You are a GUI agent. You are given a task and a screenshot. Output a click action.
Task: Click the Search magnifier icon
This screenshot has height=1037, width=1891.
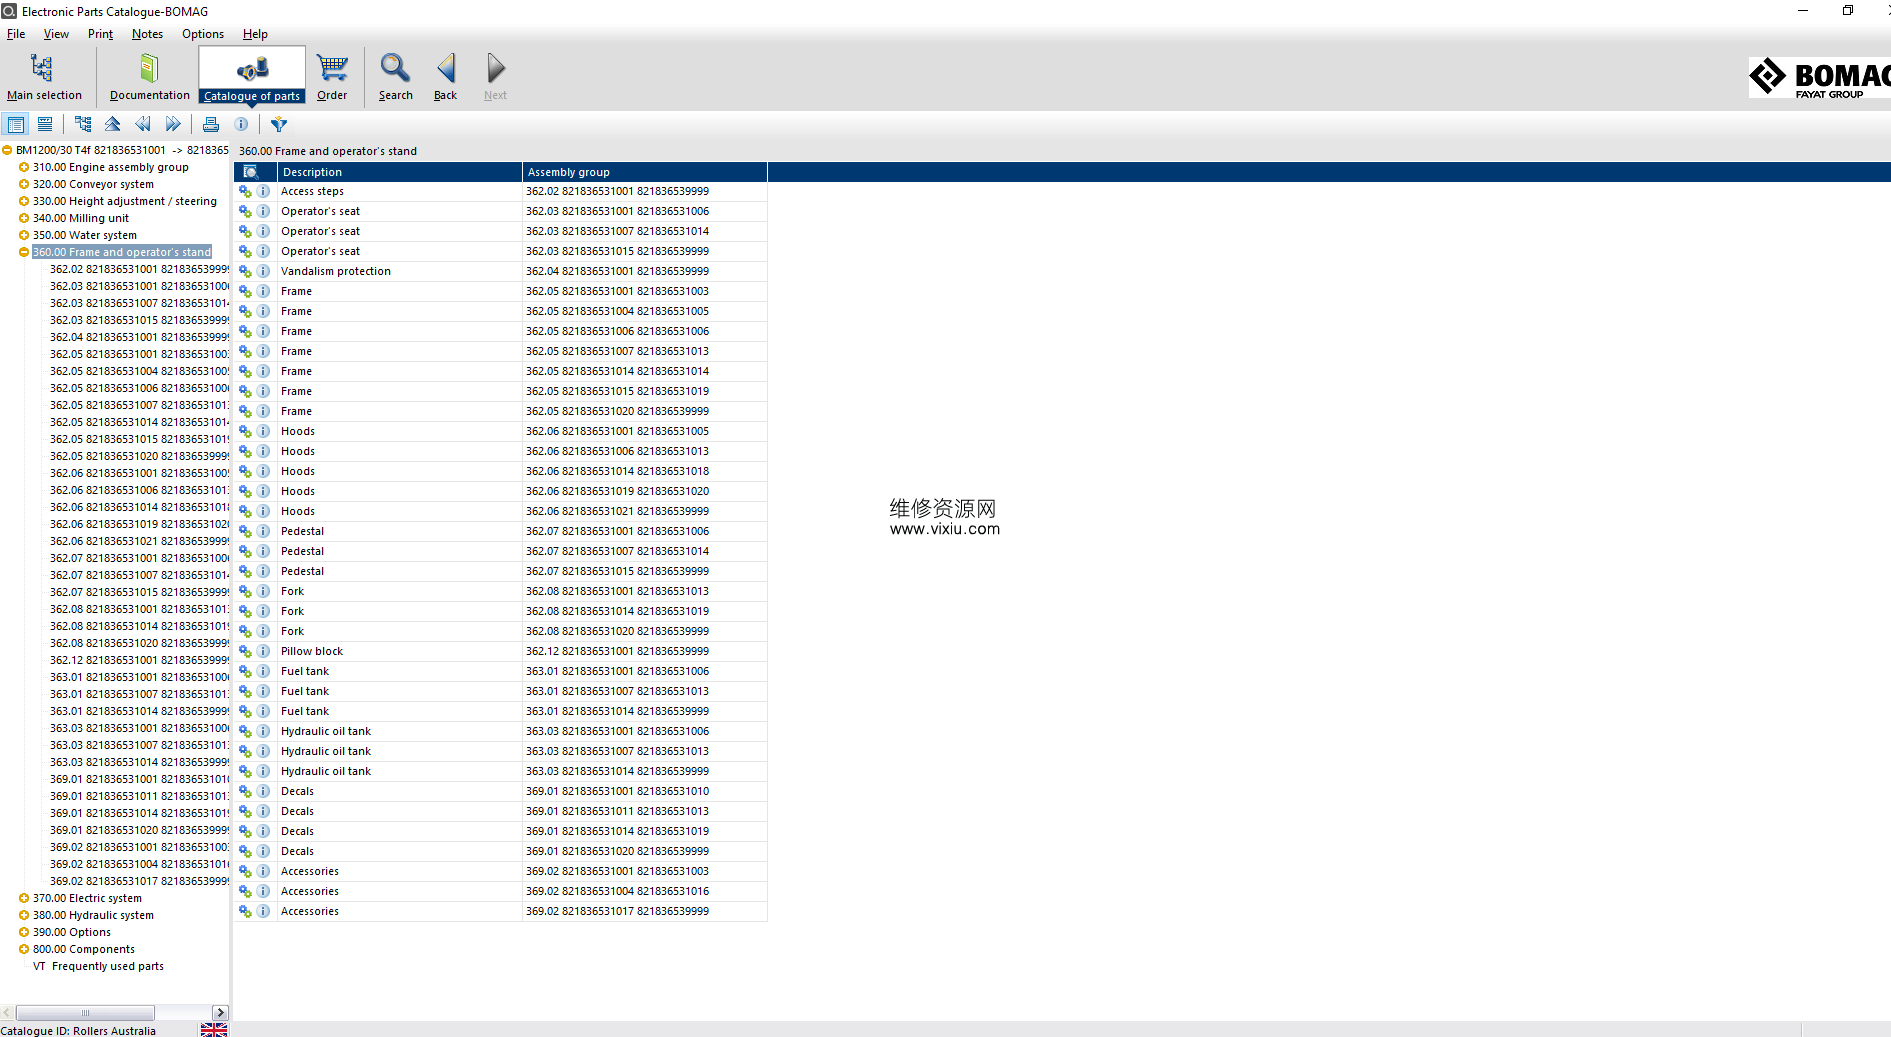point(395,76)
